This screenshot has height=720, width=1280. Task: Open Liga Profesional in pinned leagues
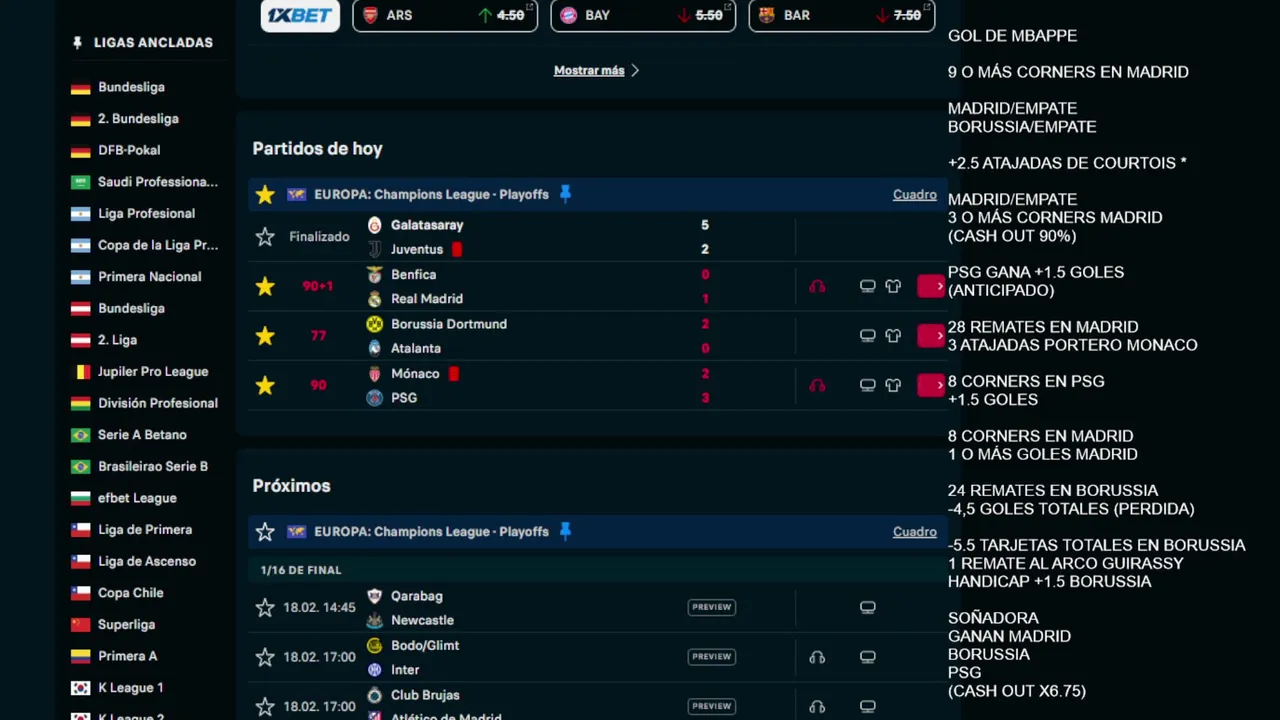(146, 213)
